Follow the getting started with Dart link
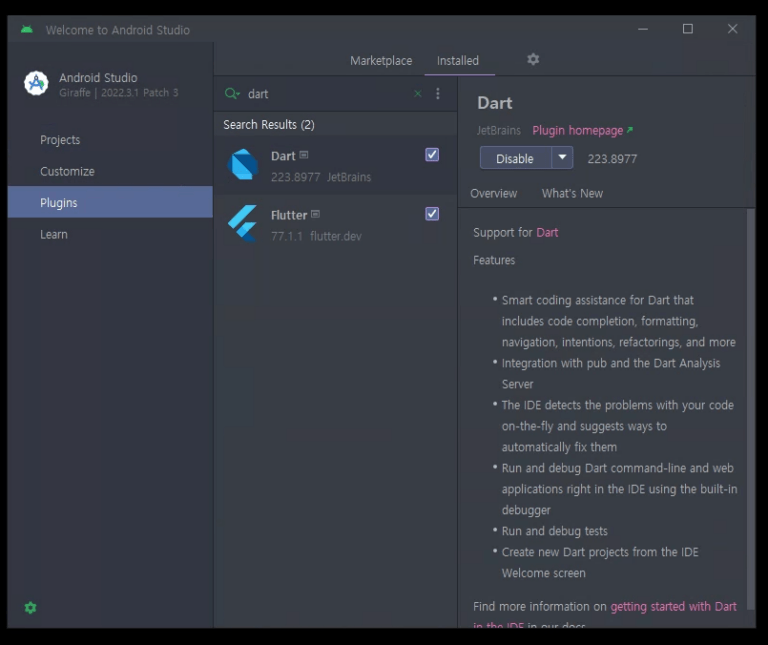The width and height of the screenshot is (768, 645). coord(673,607)
